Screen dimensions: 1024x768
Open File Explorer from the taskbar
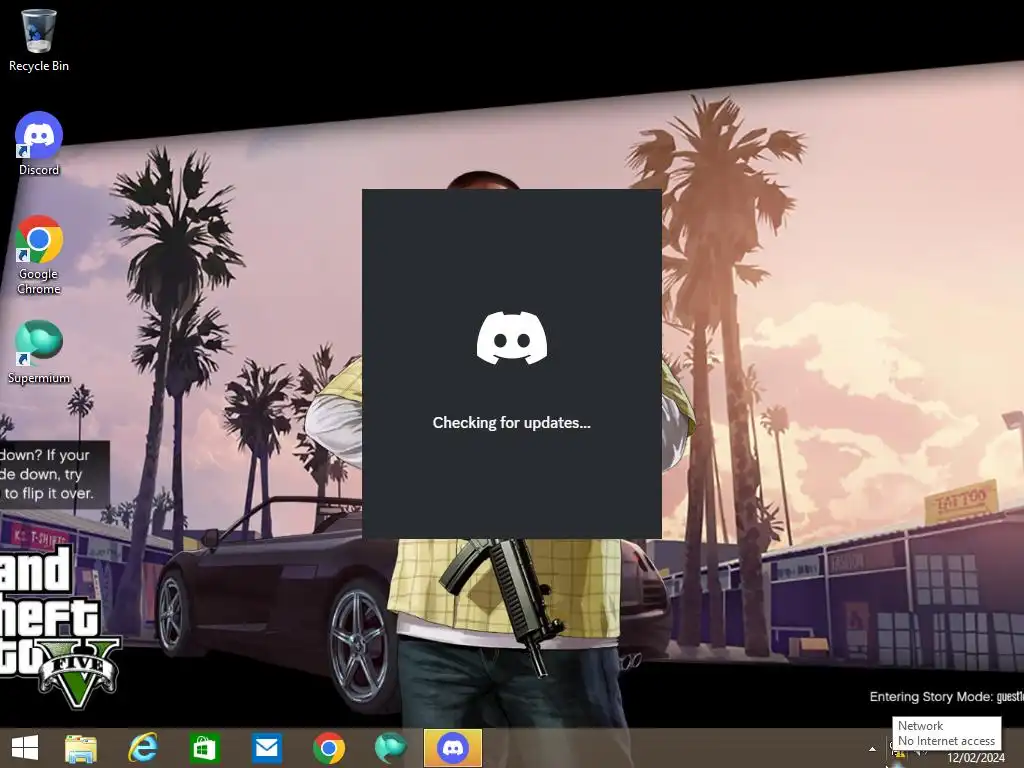click(x=81, y=748)
